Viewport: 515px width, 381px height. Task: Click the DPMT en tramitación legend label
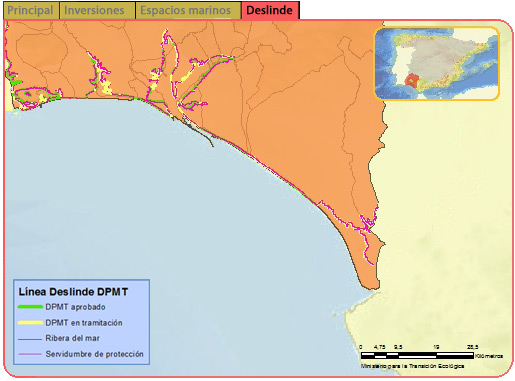point(84,323)
